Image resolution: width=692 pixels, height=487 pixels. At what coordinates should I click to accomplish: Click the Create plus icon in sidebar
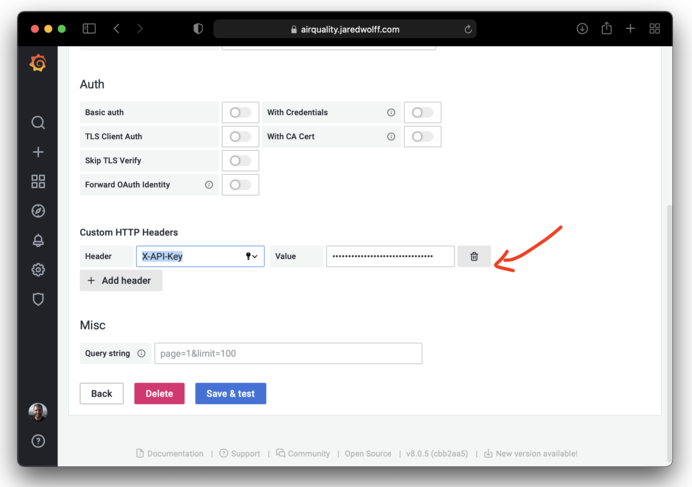pyautogui.click(x=38, y=152)
